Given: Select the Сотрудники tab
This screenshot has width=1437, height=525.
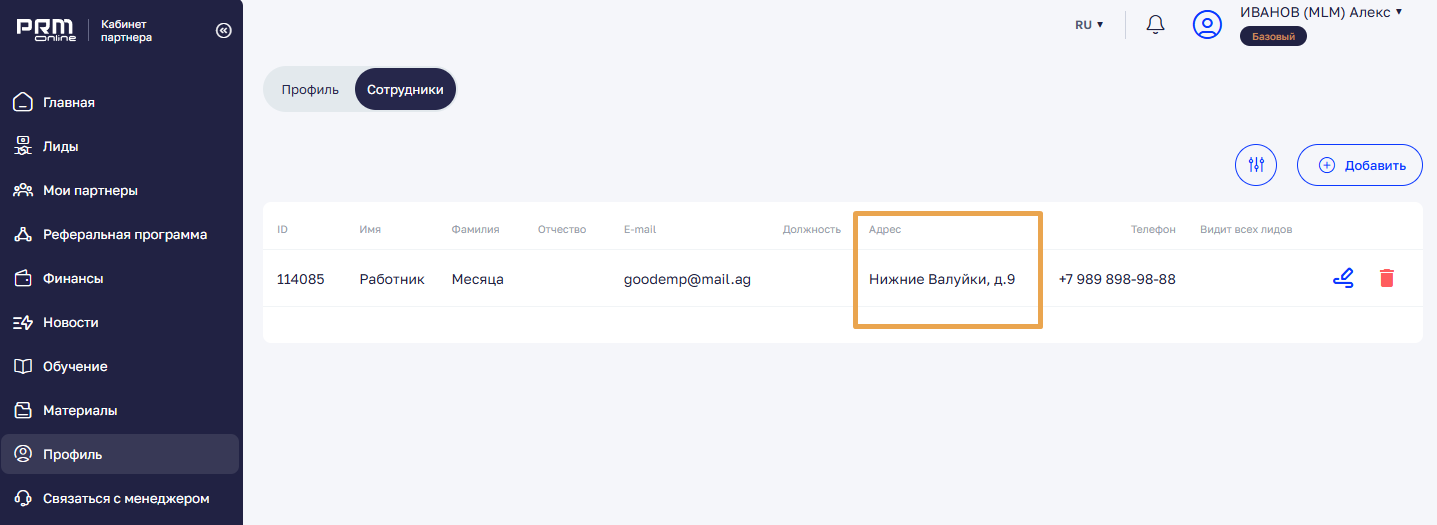Looking at the screenshot, I should (405, 89).
